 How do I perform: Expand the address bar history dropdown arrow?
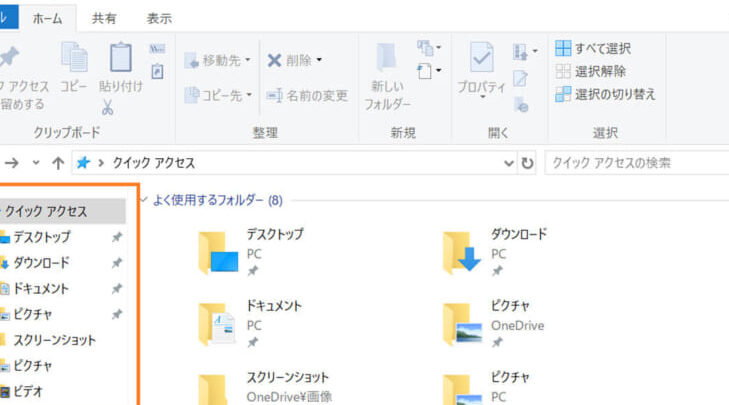pyautogui.click(x=508, y=163)
